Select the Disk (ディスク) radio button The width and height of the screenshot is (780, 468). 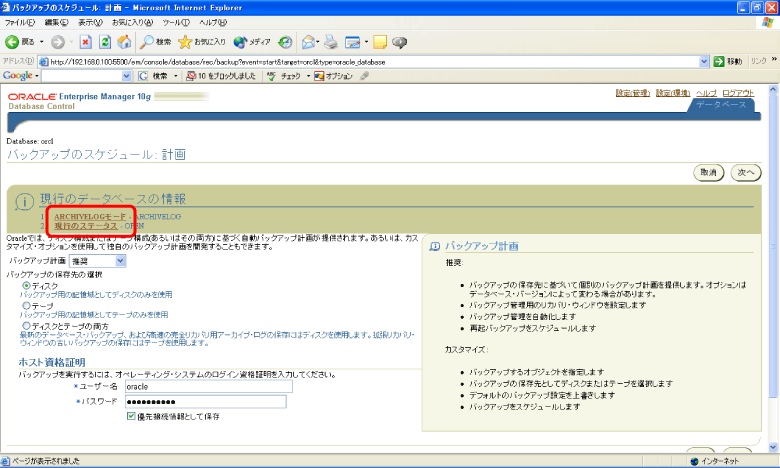pos(26,286)
